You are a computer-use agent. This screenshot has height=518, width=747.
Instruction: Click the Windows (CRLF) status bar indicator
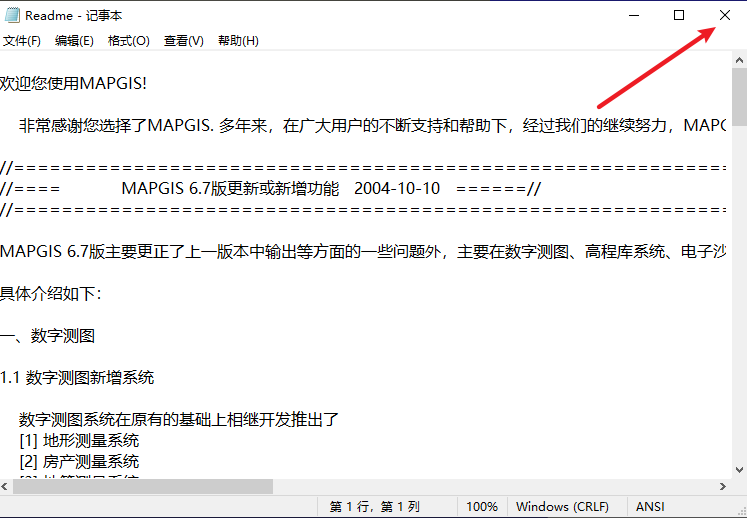(561, 507)
